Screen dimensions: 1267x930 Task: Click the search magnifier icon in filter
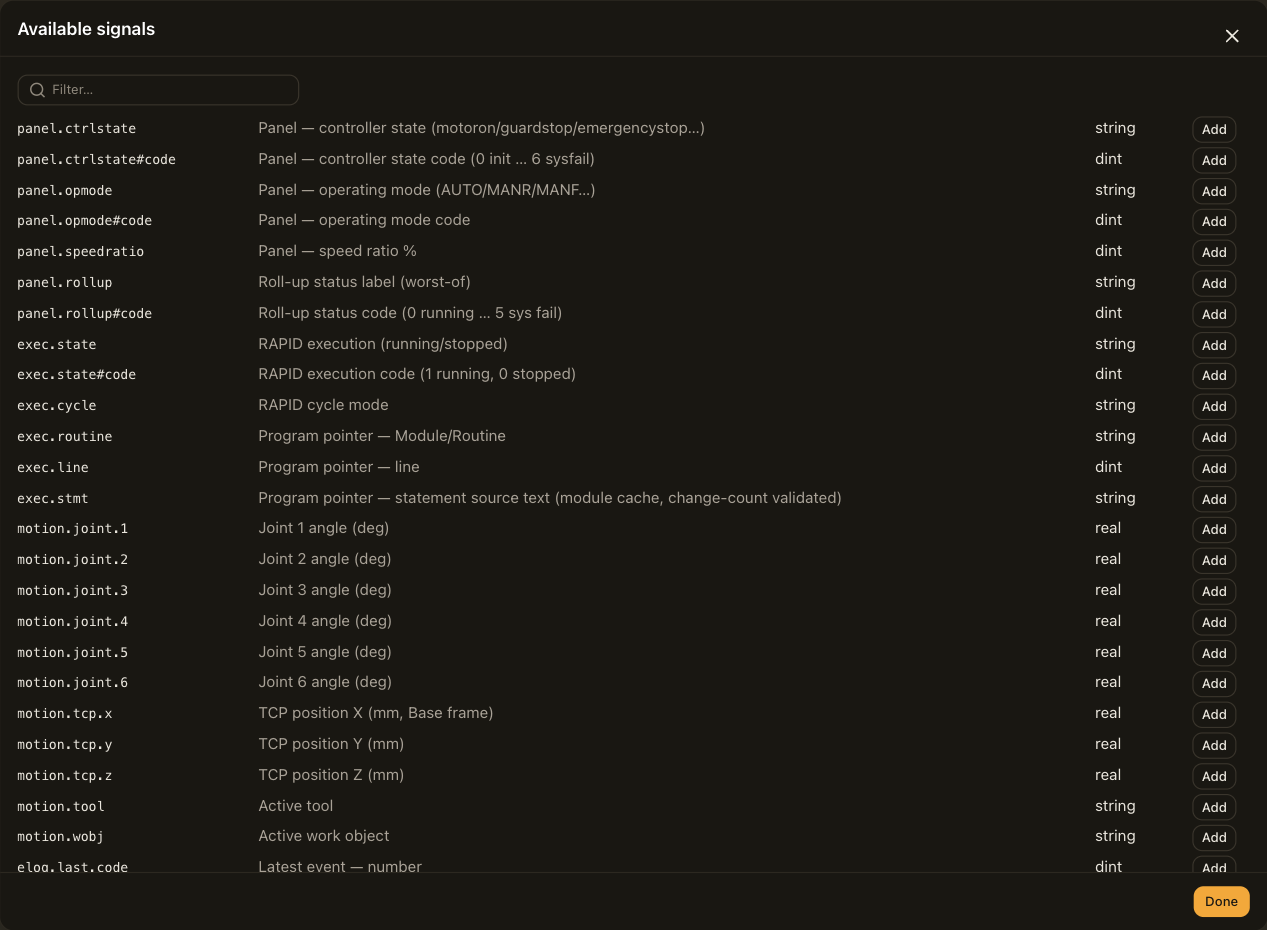(x=37, y=90)
